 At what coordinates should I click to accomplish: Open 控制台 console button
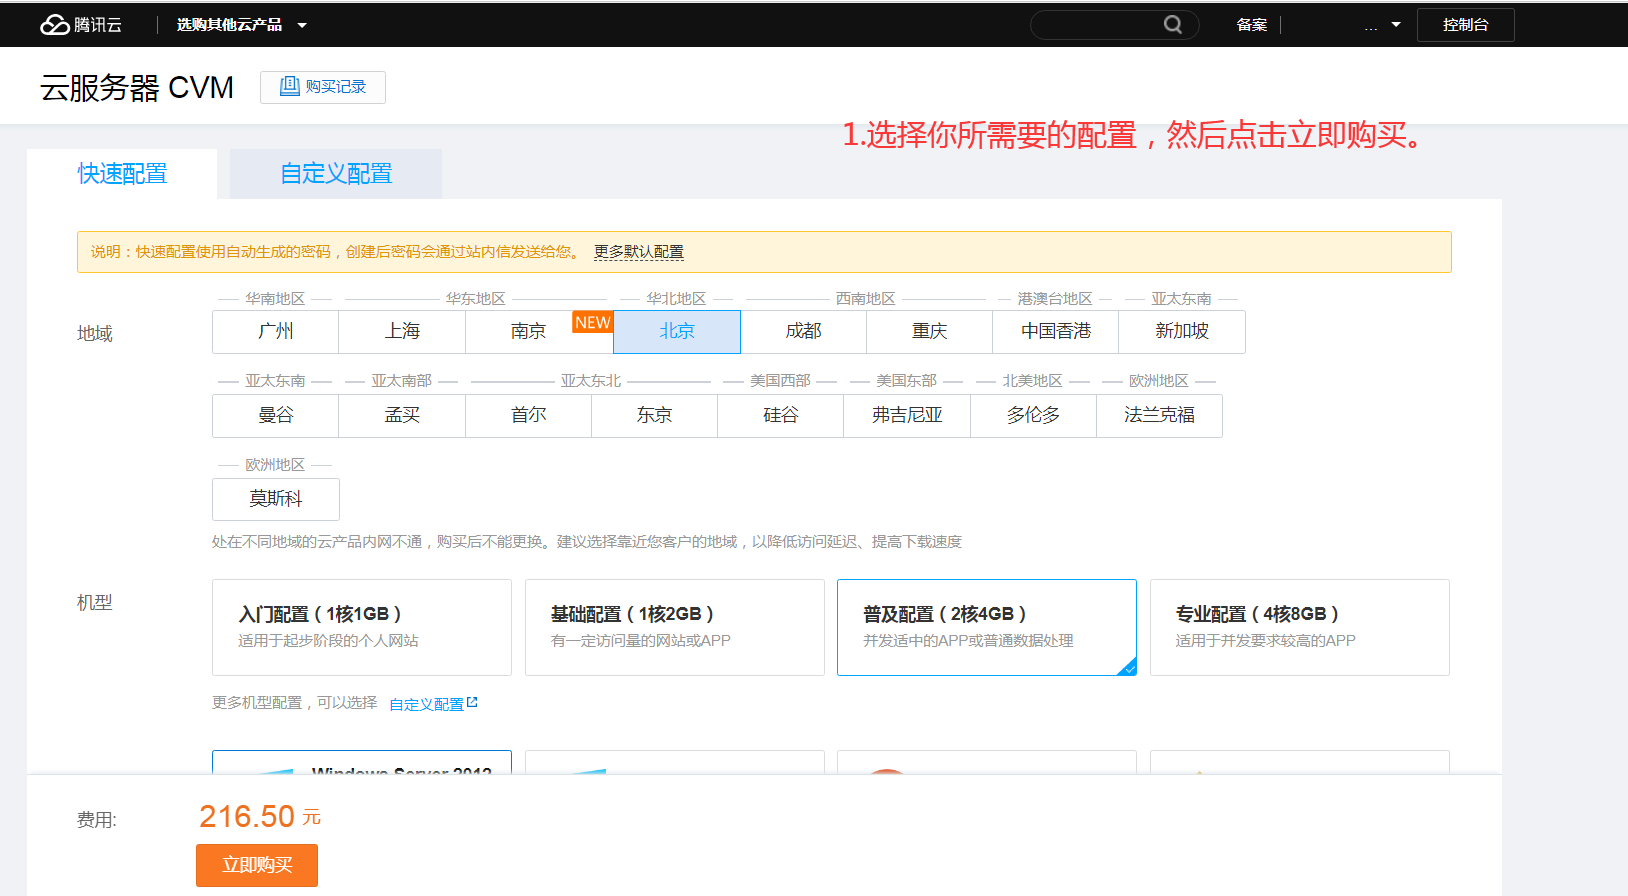pyautogui.click(x=1465, y=25)
